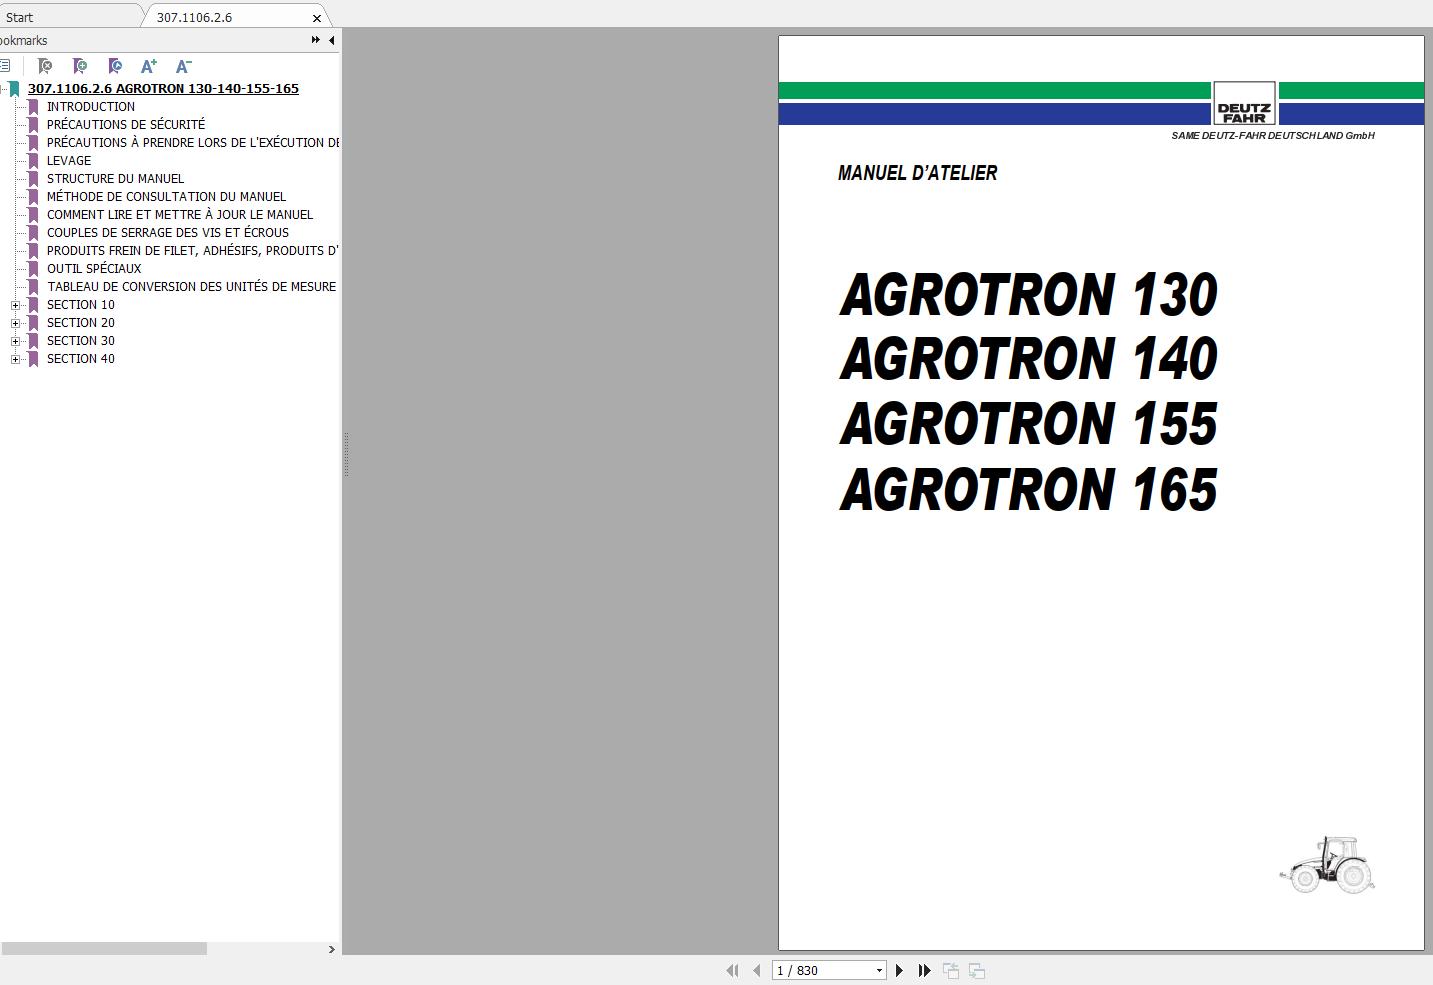
Task: Click the delete bookmark icon
Action: (45, 66)
